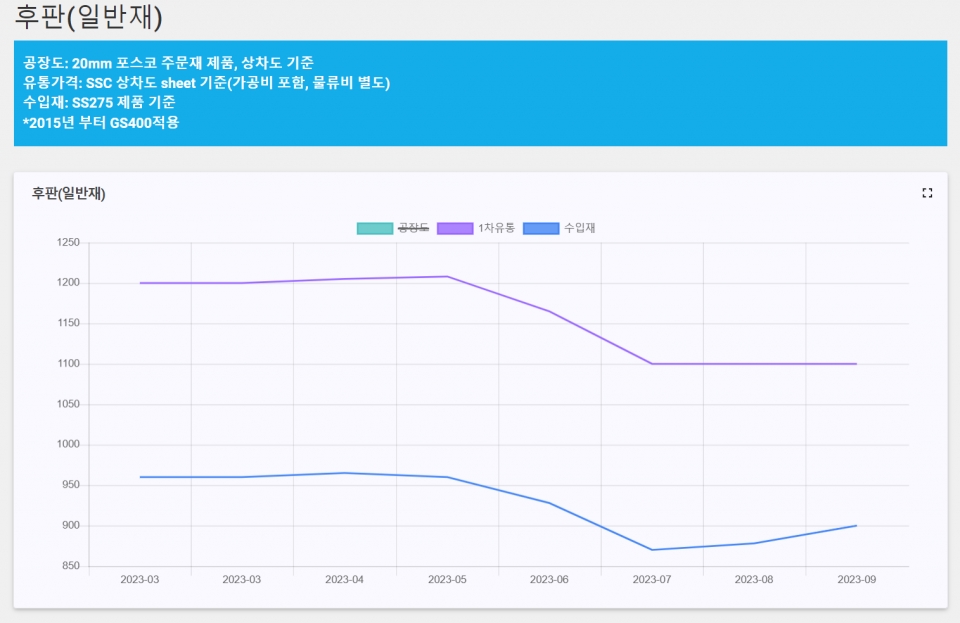Screen dimensions: 960x623
Task: Select the blue line low point at 2023-07
Action: (x=652, y=550)
